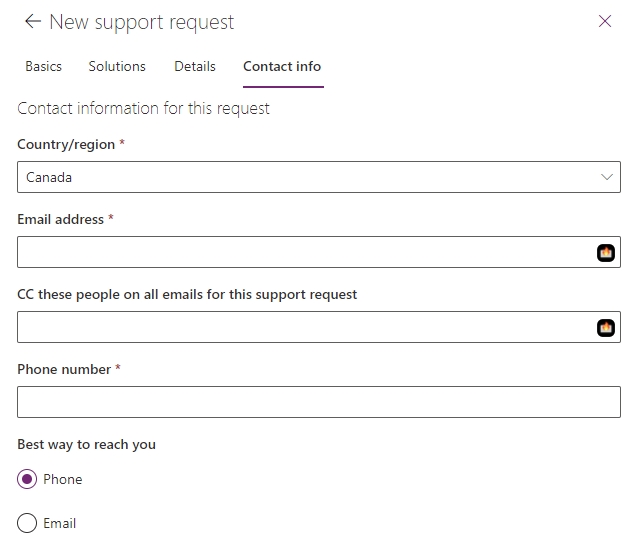Viewport: 626px width, 550px height.
Task: Click the Phone number field label
Action: click(x=64, y=369)
